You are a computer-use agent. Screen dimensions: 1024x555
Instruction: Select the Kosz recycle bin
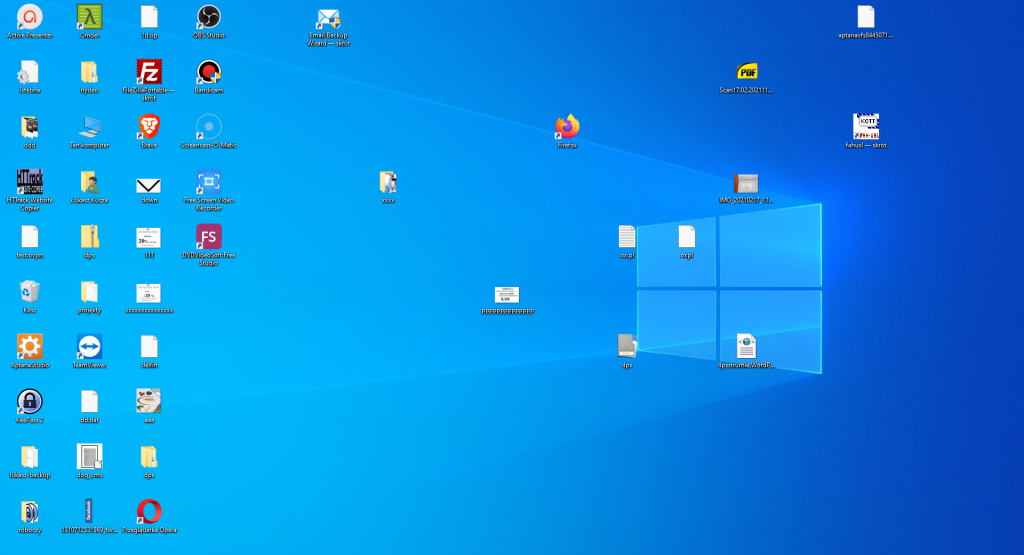point(29,291)
